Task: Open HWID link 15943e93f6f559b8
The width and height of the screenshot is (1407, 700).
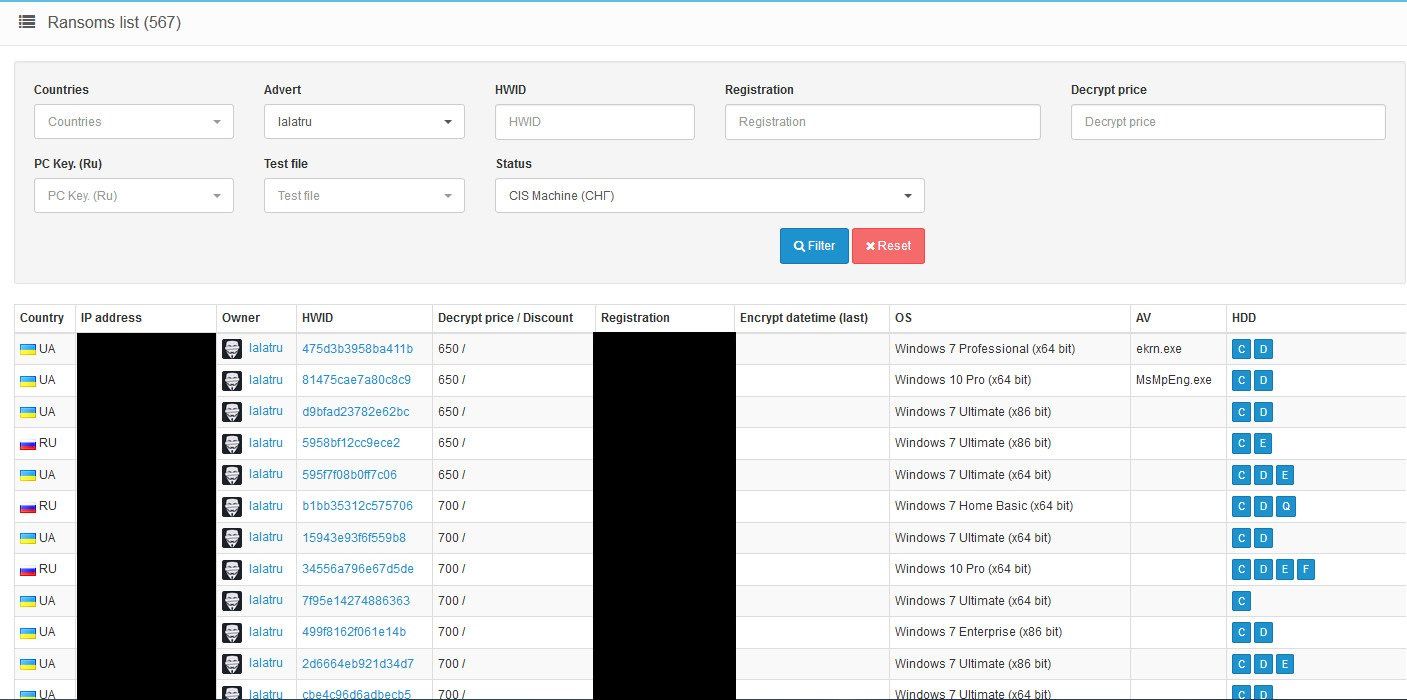Action: pos(354,538)
